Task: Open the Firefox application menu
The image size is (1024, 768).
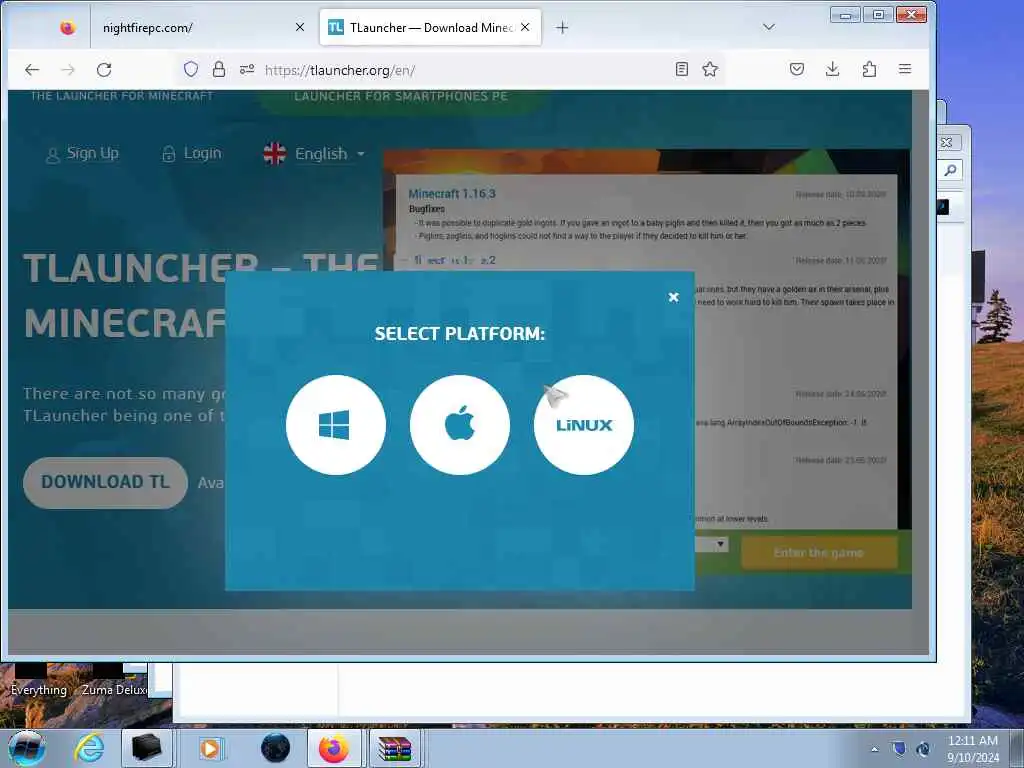Action: (904, 69)
